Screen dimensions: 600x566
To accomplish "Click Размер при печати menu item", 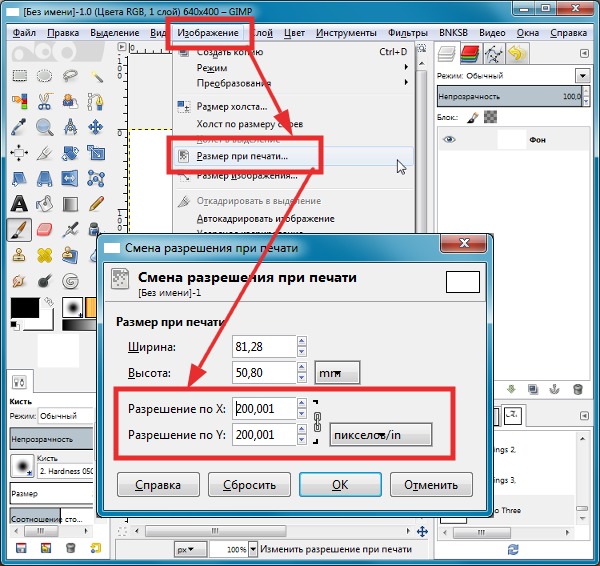I will pos(293,156).
